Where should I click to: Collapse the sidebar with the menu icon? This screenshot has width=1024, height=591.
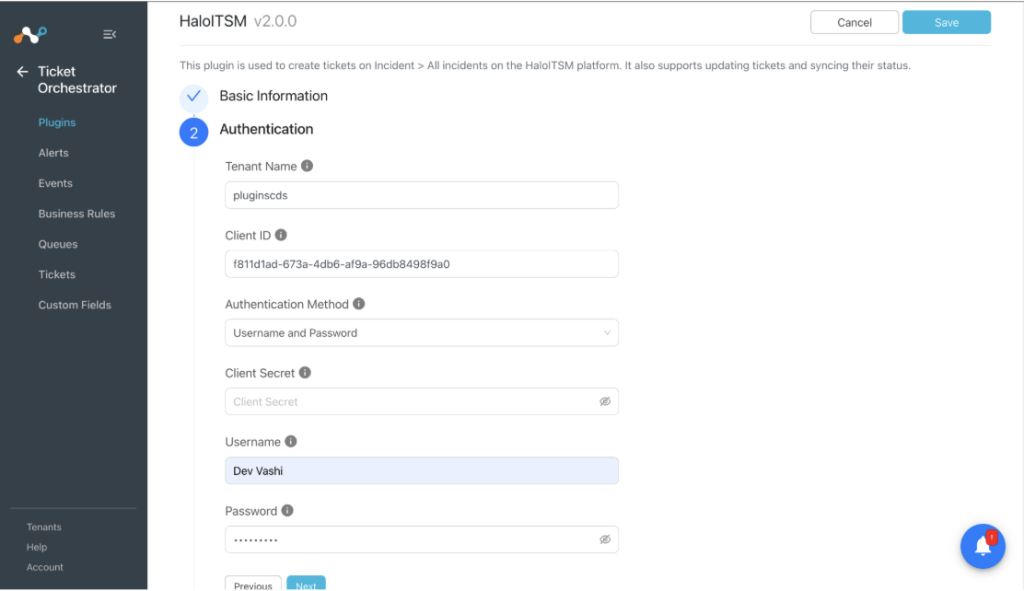[110, 34]
